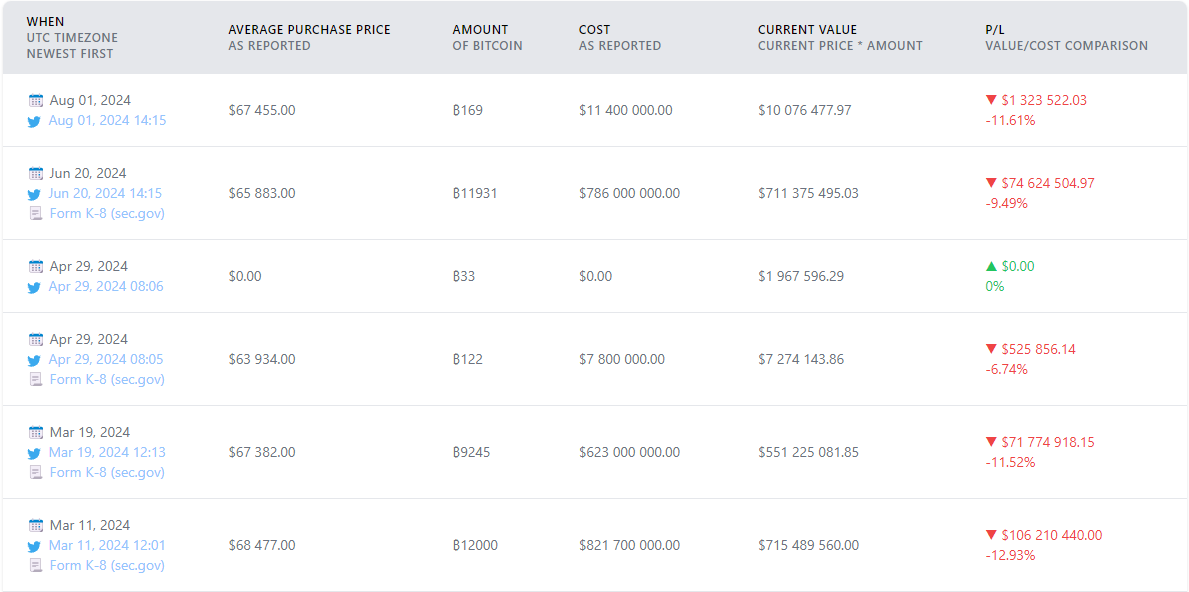Click Twitter bird icon for Apr 29, 2024 08:05

tap(34, 360)
